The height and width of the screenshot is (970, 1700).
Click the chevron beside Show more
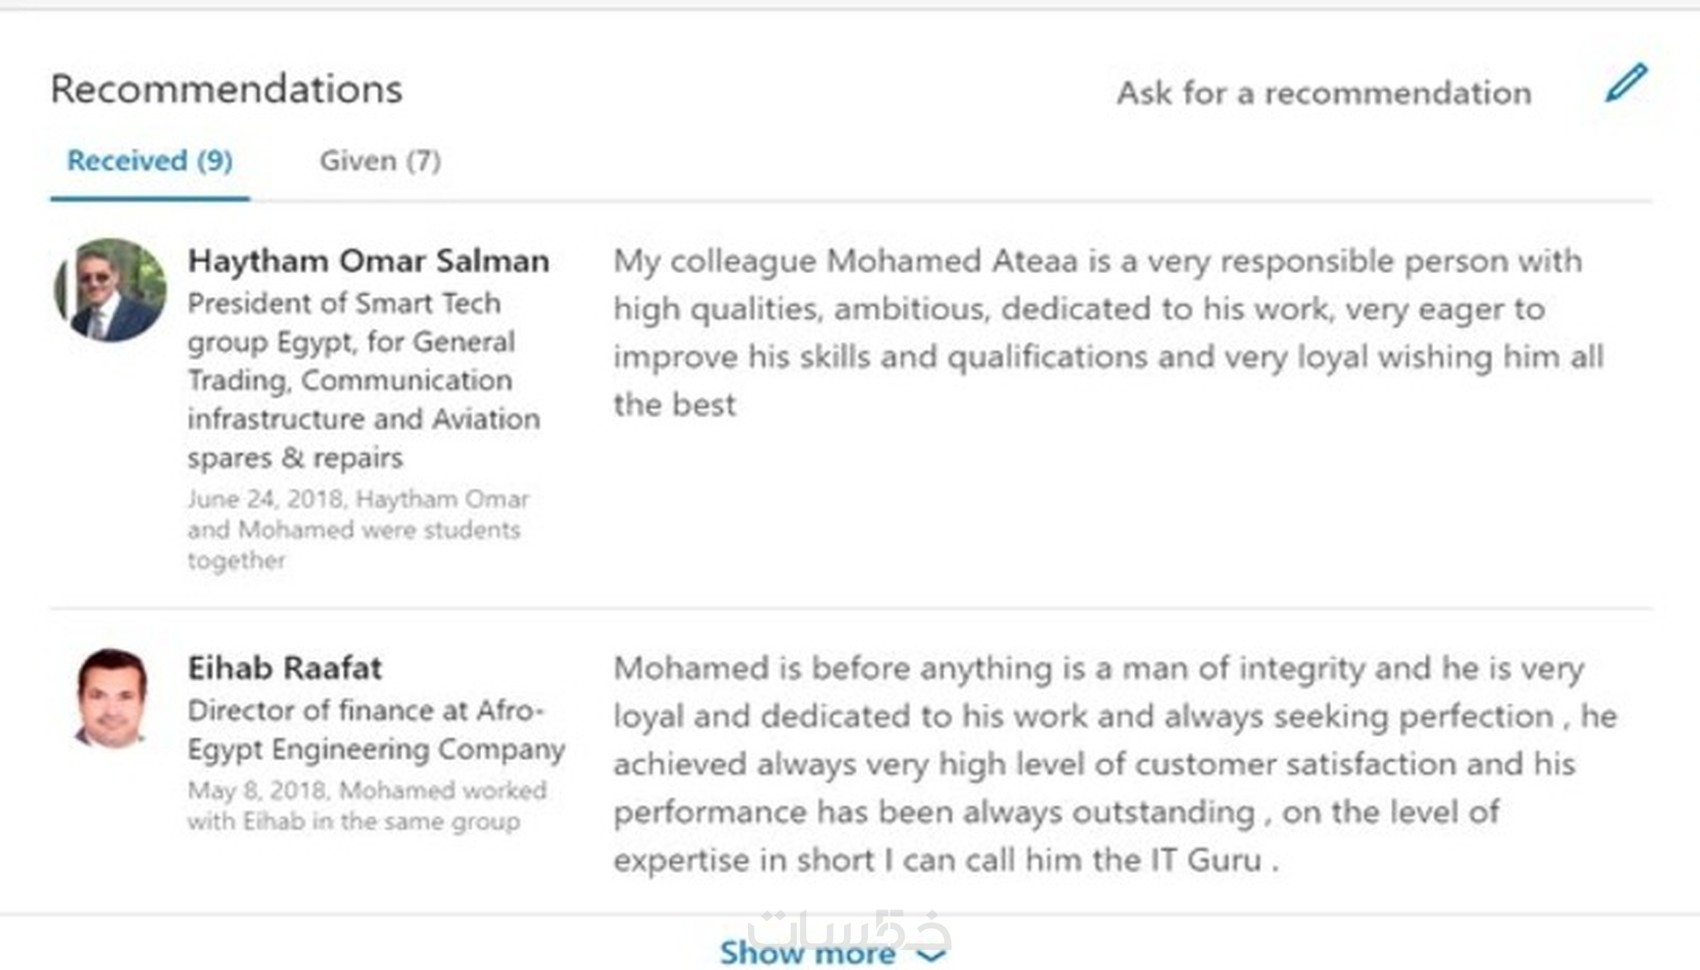pyautogui.click(x=931, y=955)
